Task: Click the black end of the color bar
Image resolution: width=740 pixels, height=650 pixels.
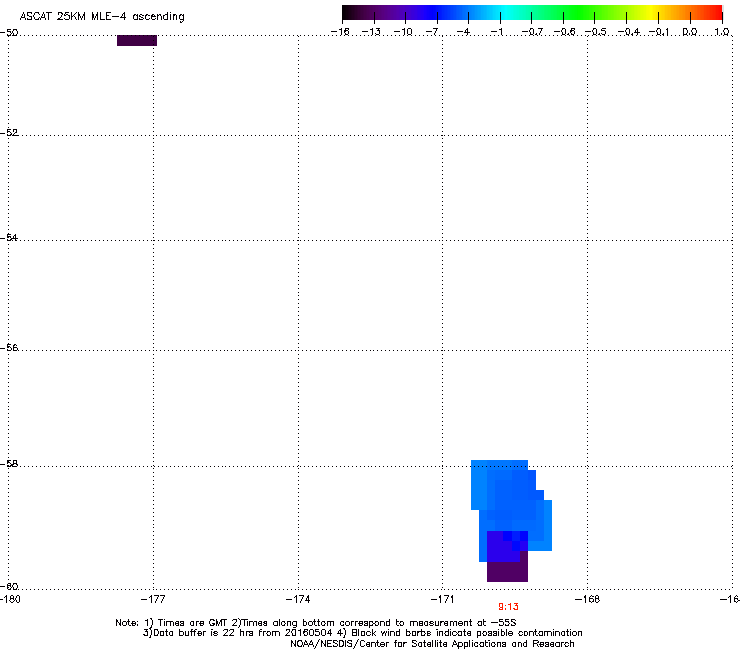Action: [x=347, y=12]
